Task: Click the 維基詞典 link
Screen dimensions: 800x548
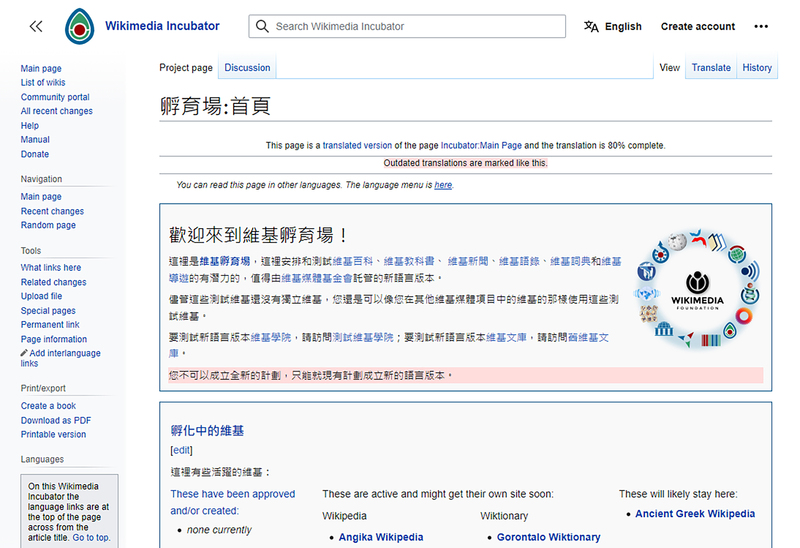Action: pyautogui.click(x=570, y=261)
